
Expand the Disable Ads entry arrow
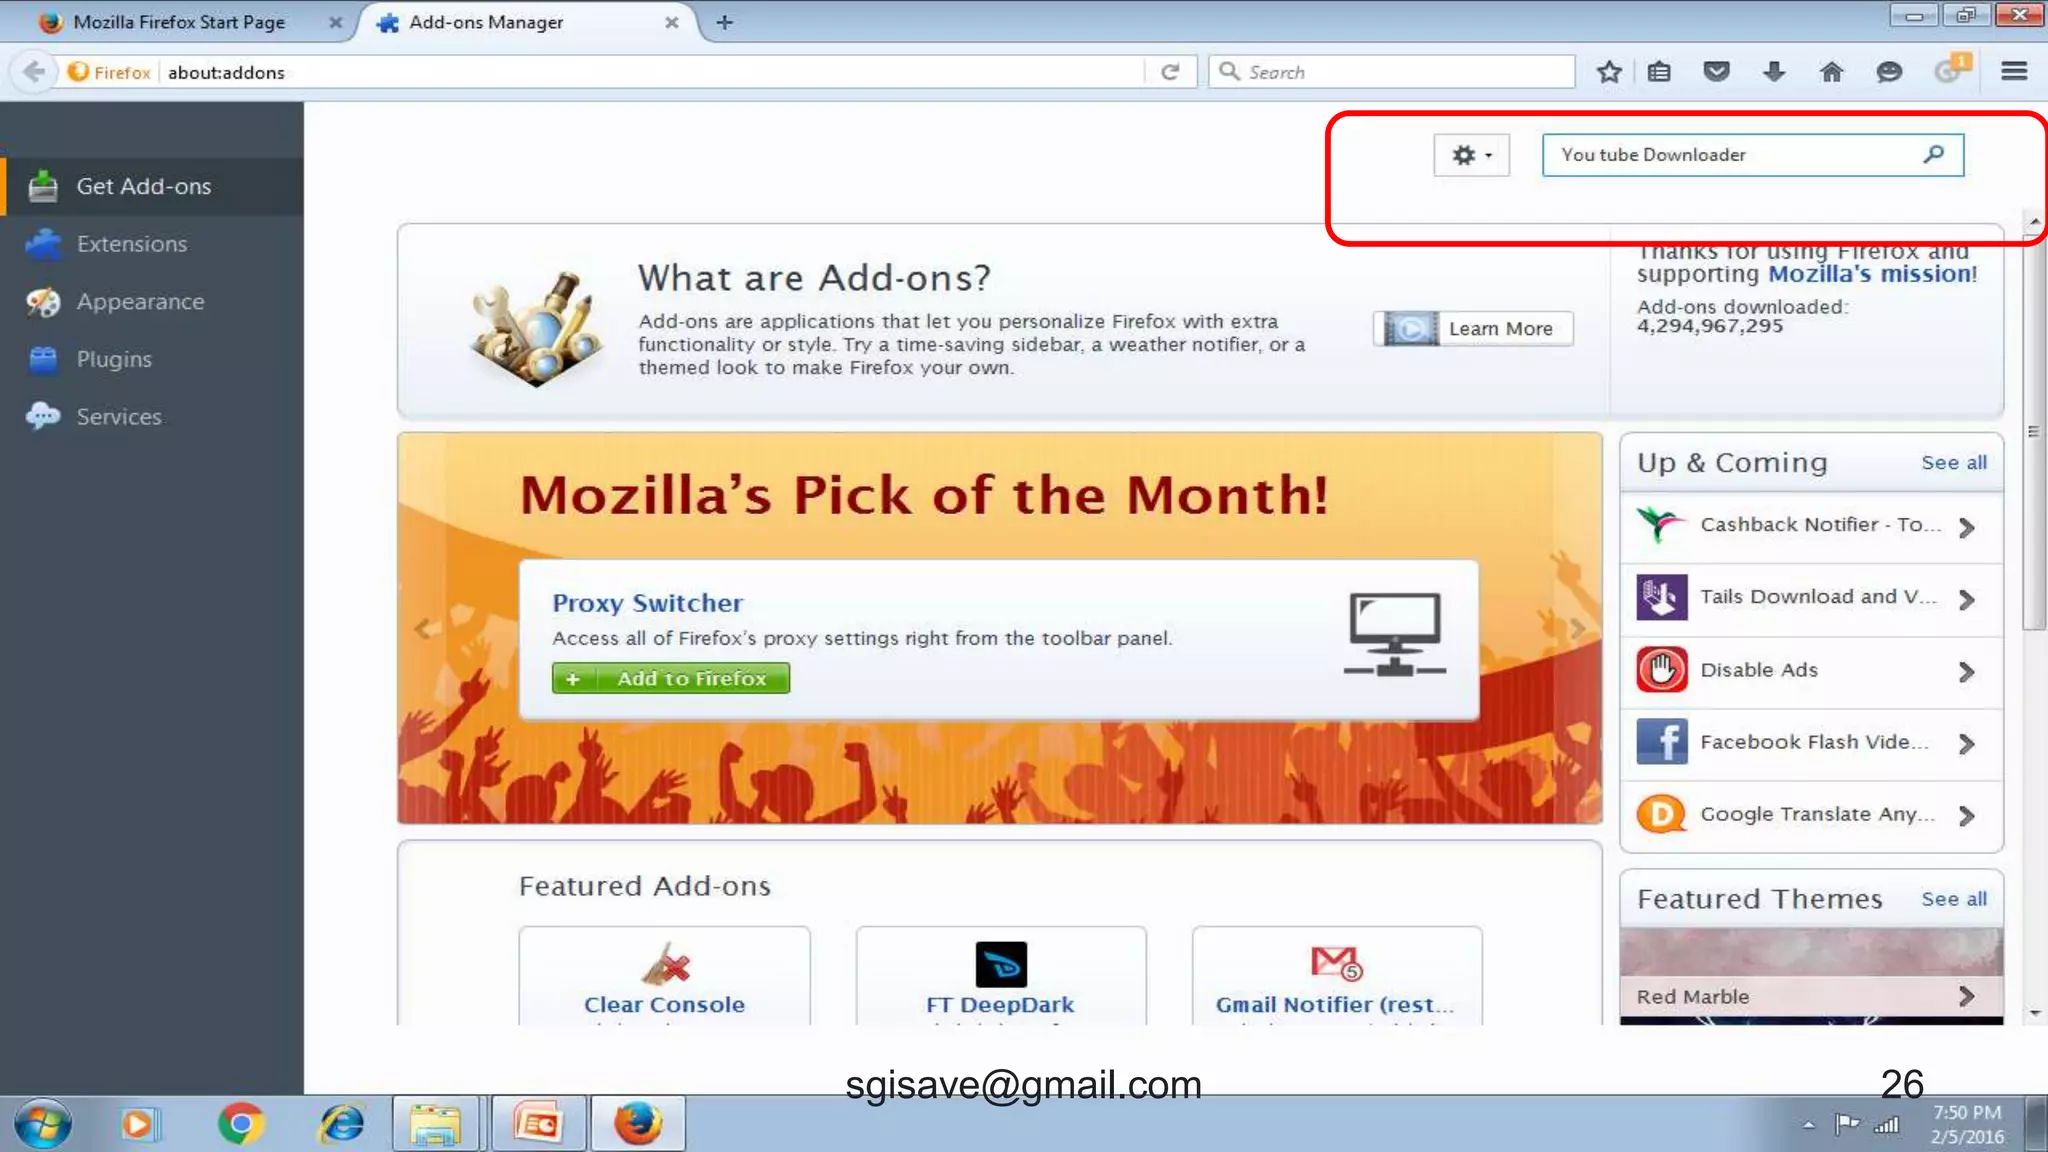pyautogui.click(x=1966, y=671)
